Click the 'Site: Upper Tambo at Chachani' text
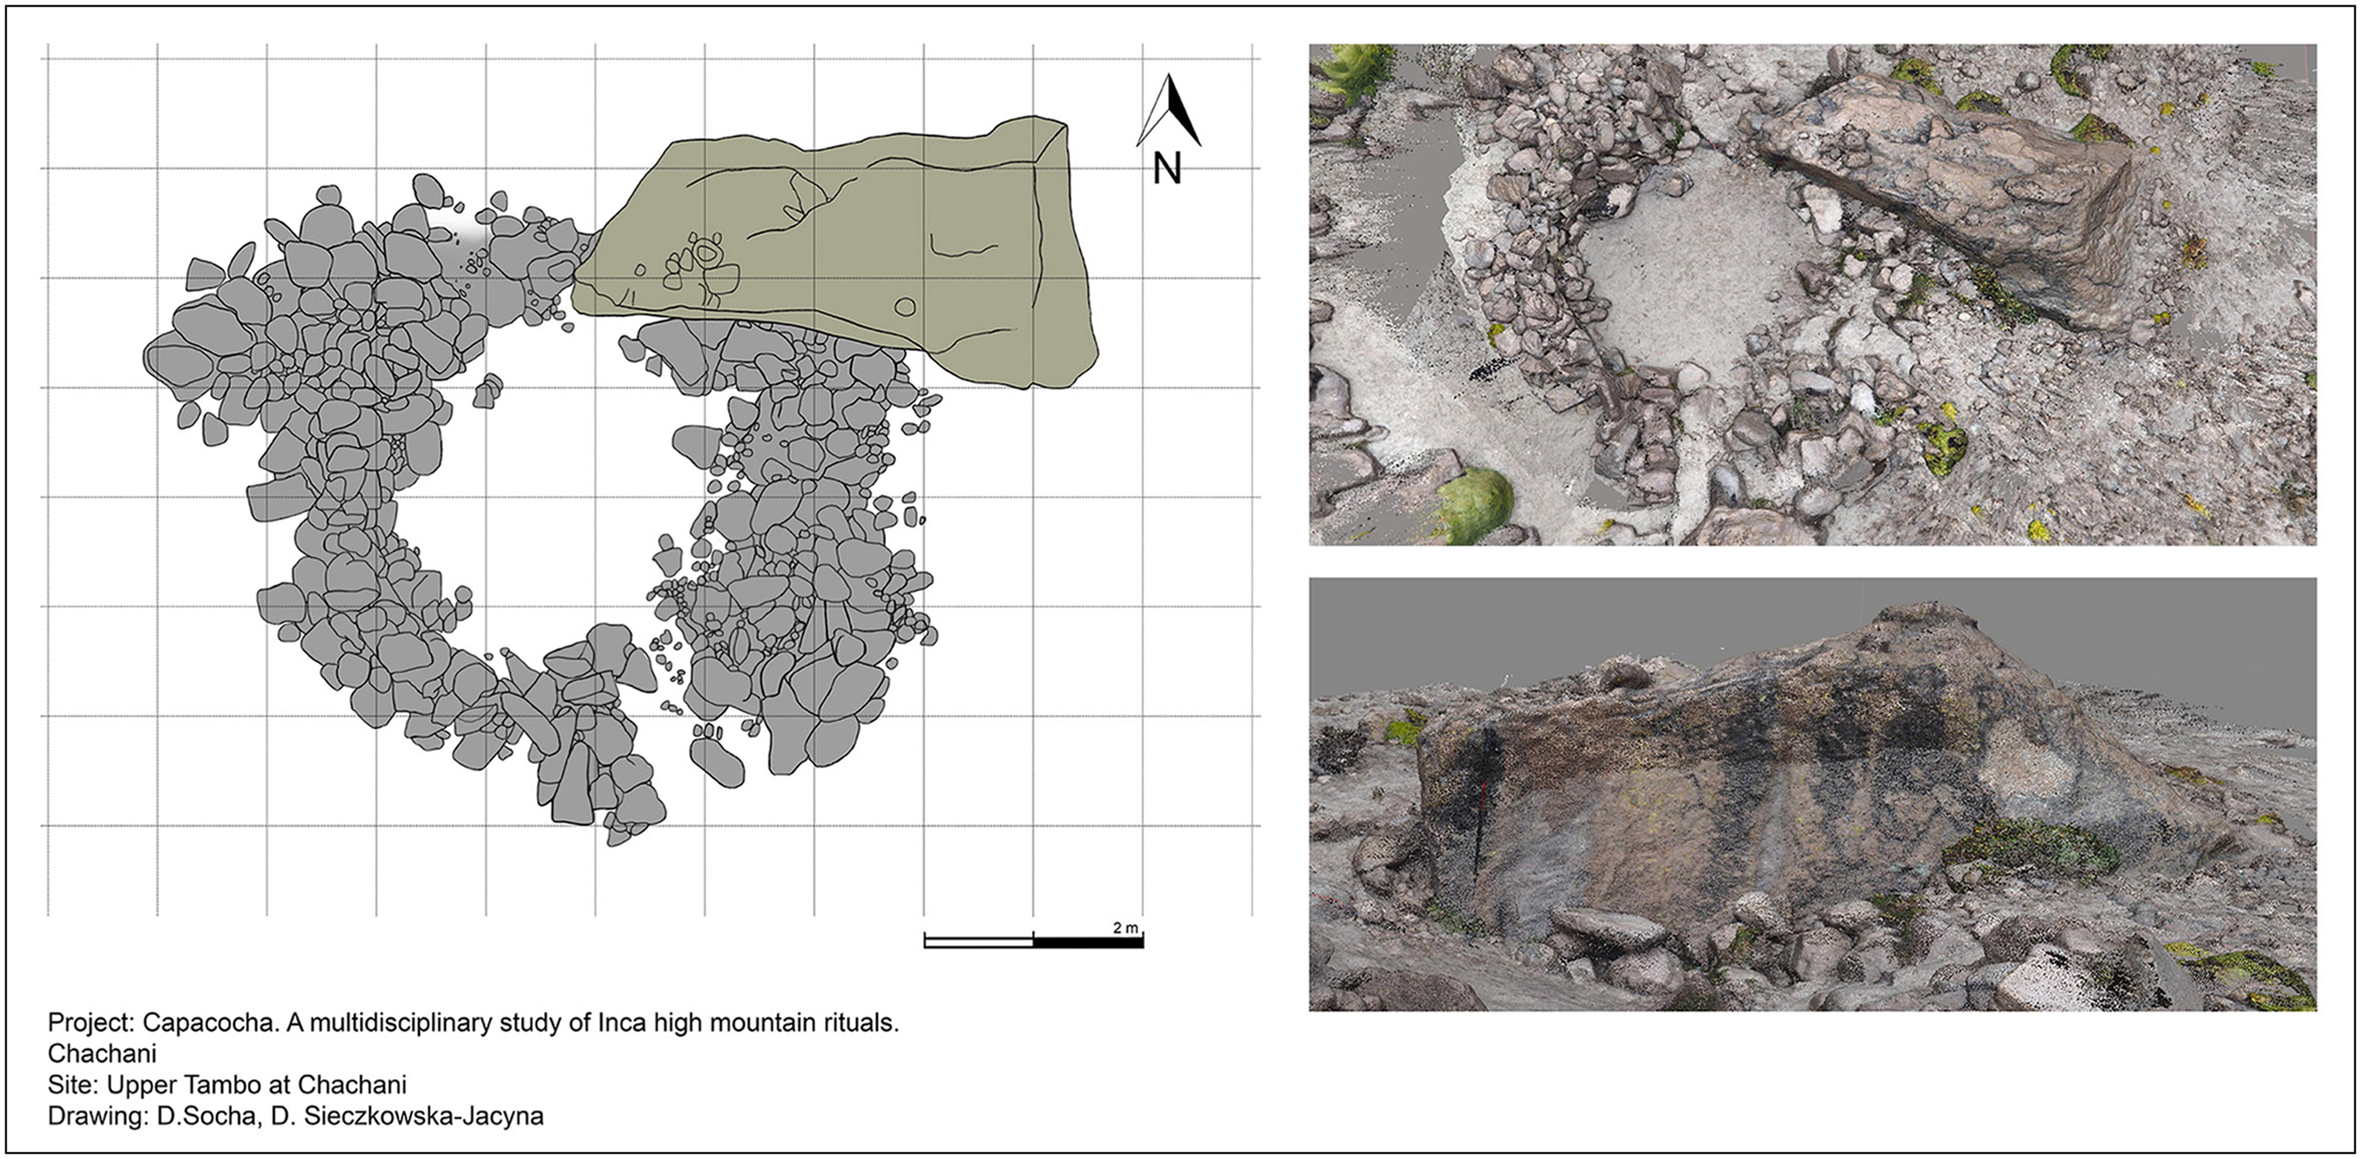 227,1085
